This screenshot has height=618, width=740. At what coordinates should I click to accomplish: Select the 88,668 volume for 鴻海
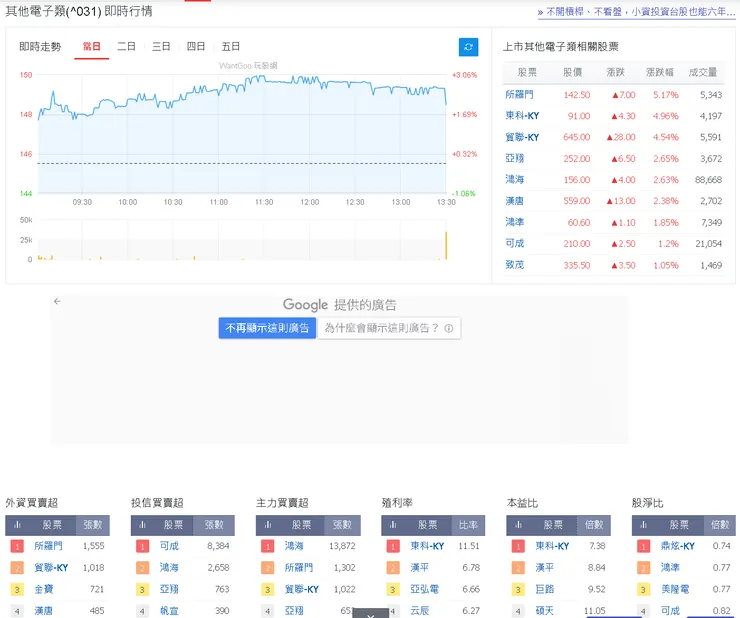(x=708, y=180)
